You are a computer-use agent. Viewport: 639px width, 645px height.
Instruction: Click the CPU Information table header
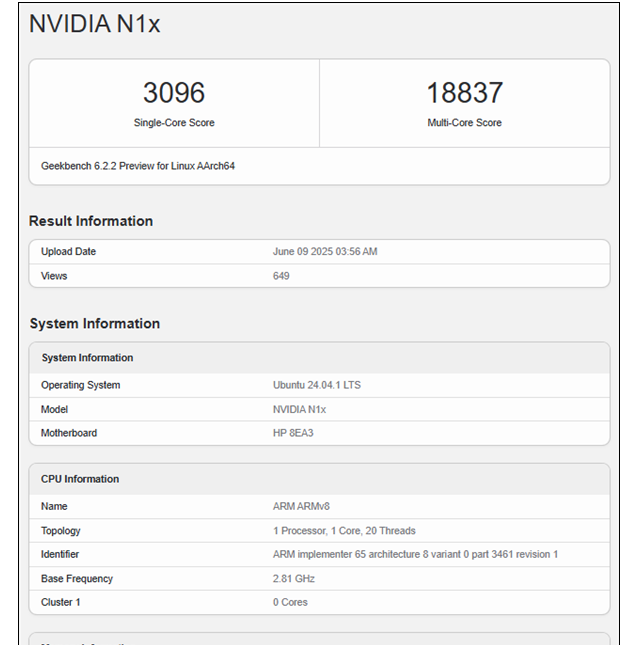click(80, 479)
